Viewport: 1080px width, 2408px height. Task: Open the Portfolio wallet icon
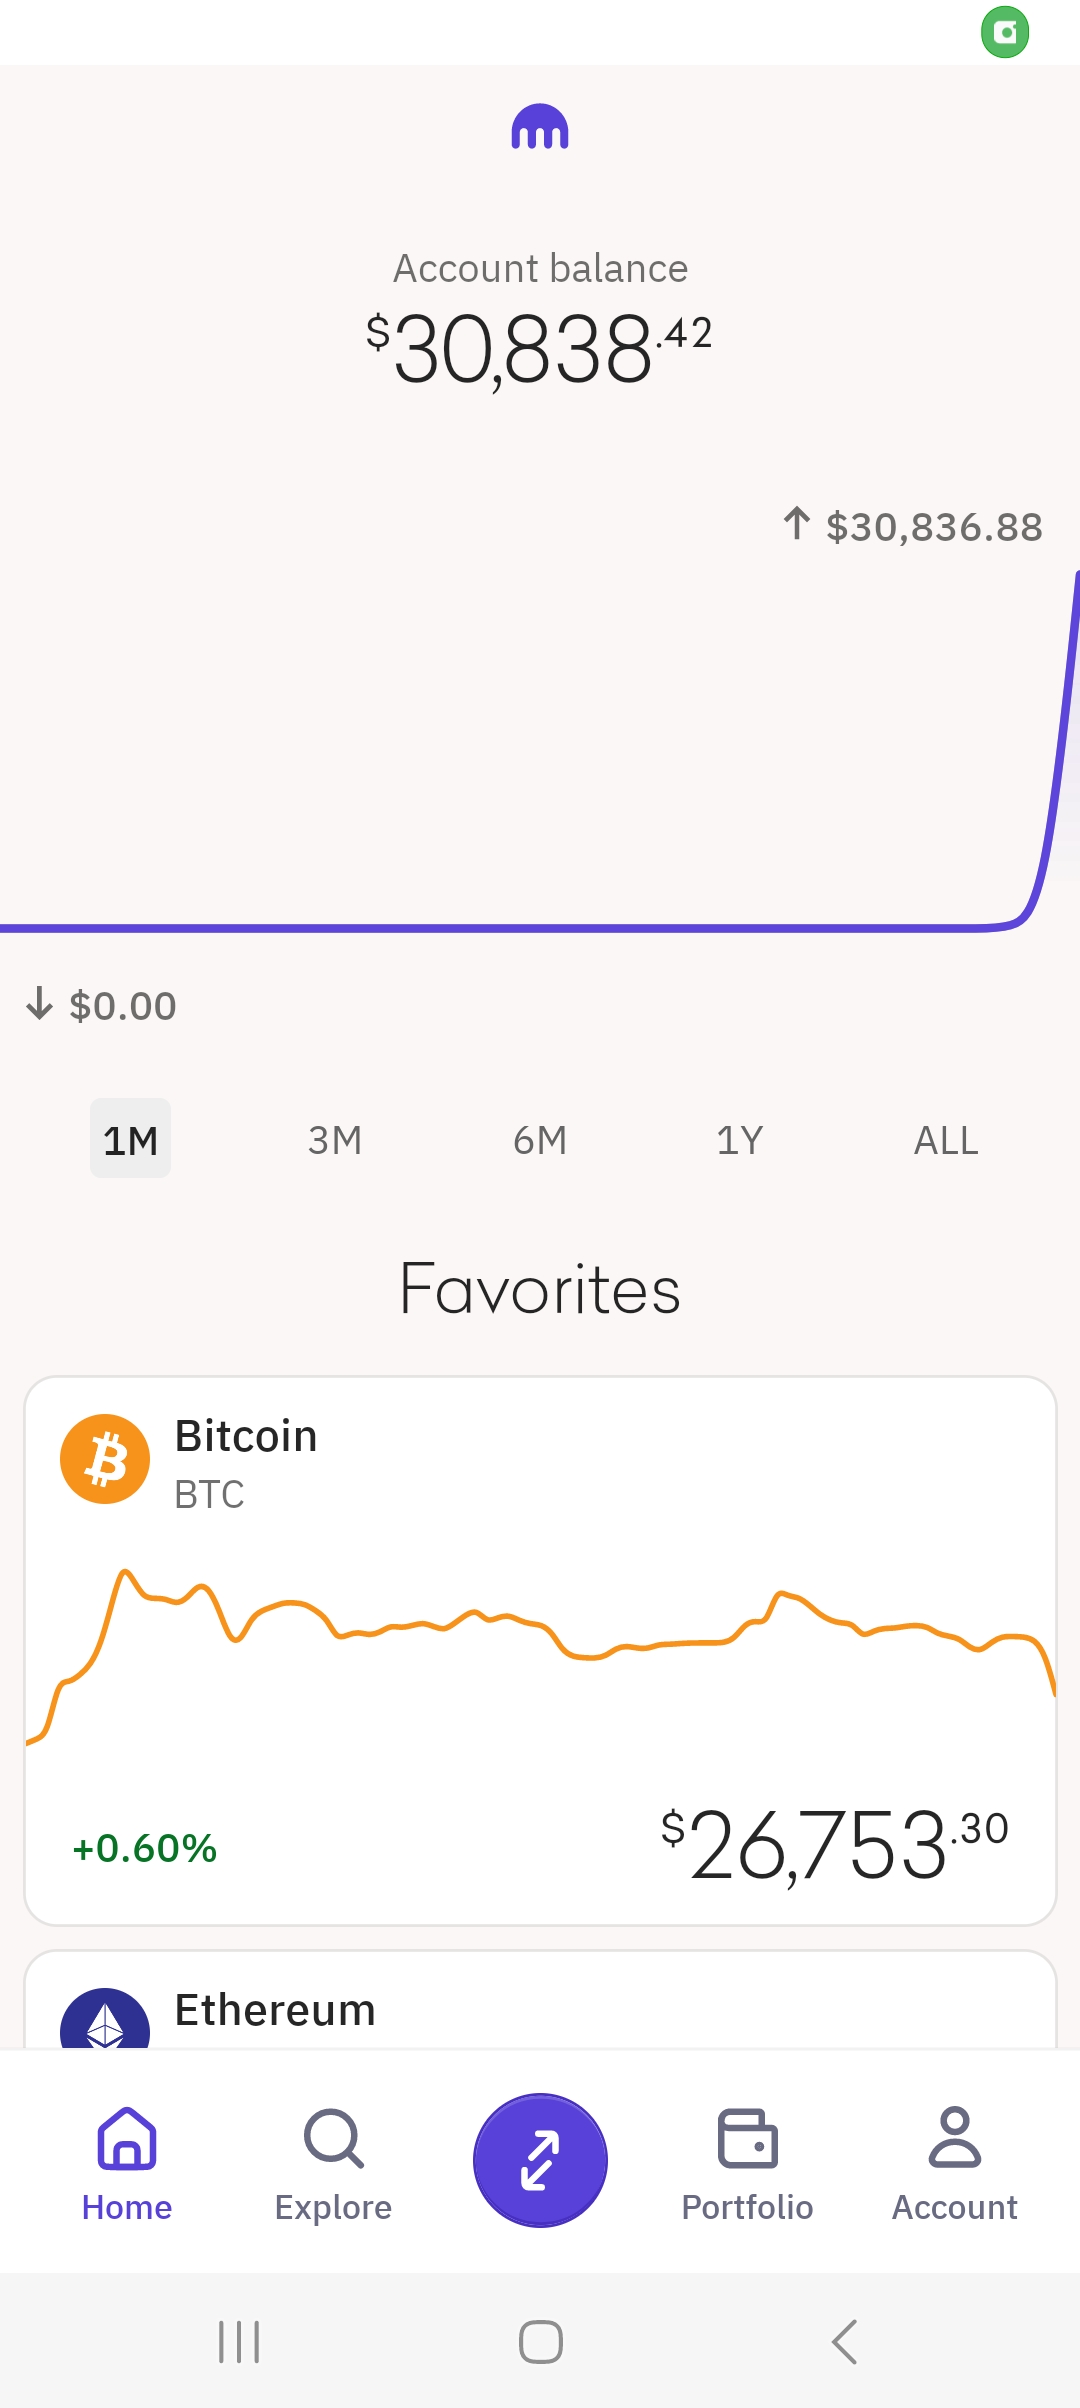click(x=747, y=2138)
